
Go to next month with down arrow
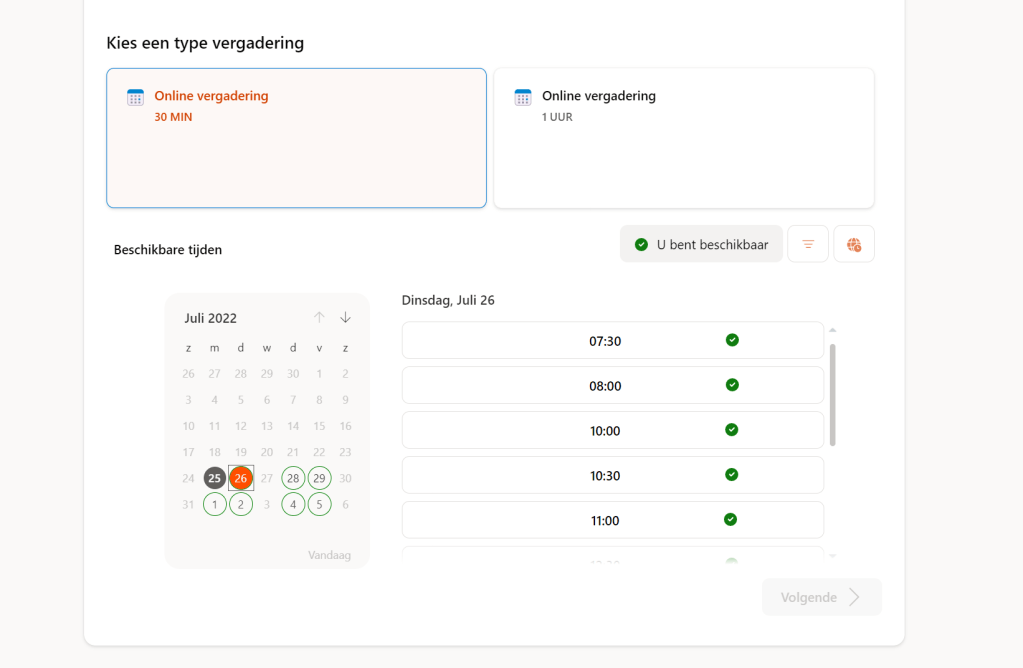(346, 318)
